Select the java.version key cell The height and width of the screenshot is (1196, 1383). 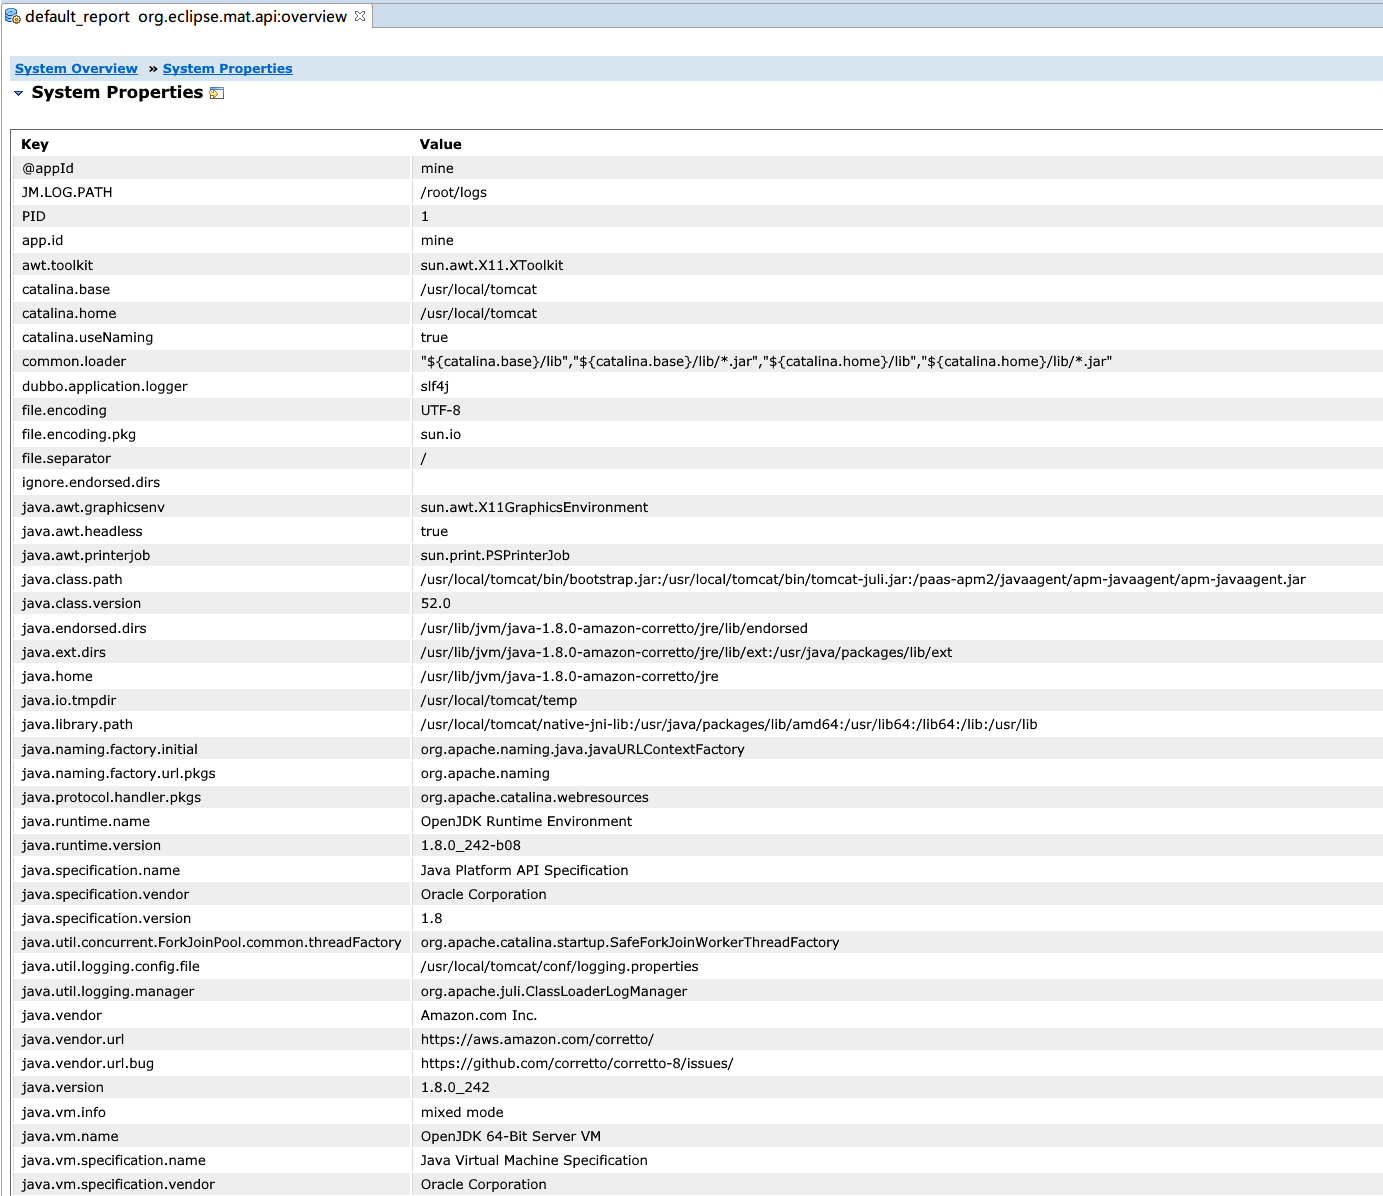pos(213,1087)
